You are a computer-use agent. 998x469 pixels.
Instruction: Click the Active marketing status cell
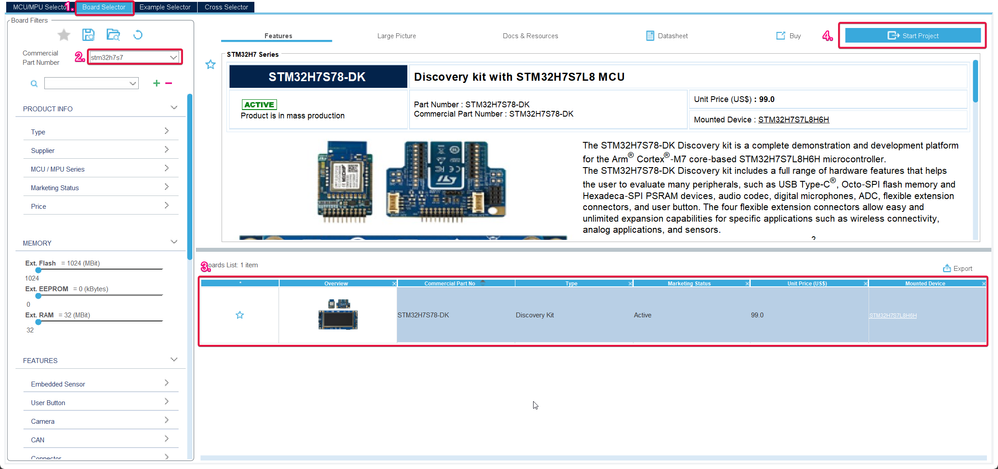point(691,315)
